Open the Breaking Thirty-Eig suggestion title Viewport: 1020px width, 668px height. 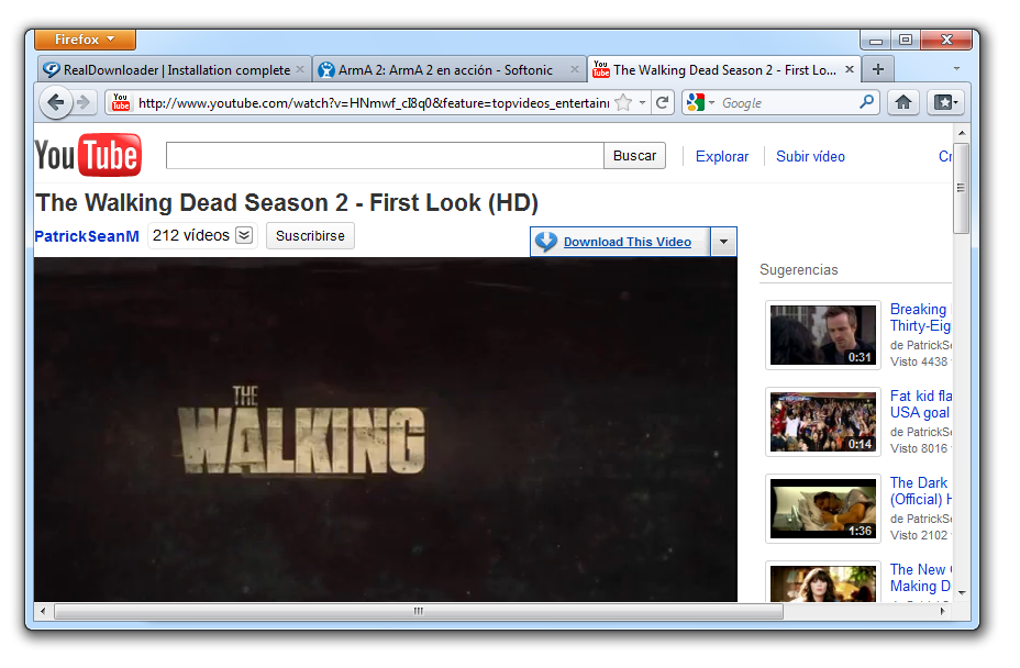click(920, 317)
